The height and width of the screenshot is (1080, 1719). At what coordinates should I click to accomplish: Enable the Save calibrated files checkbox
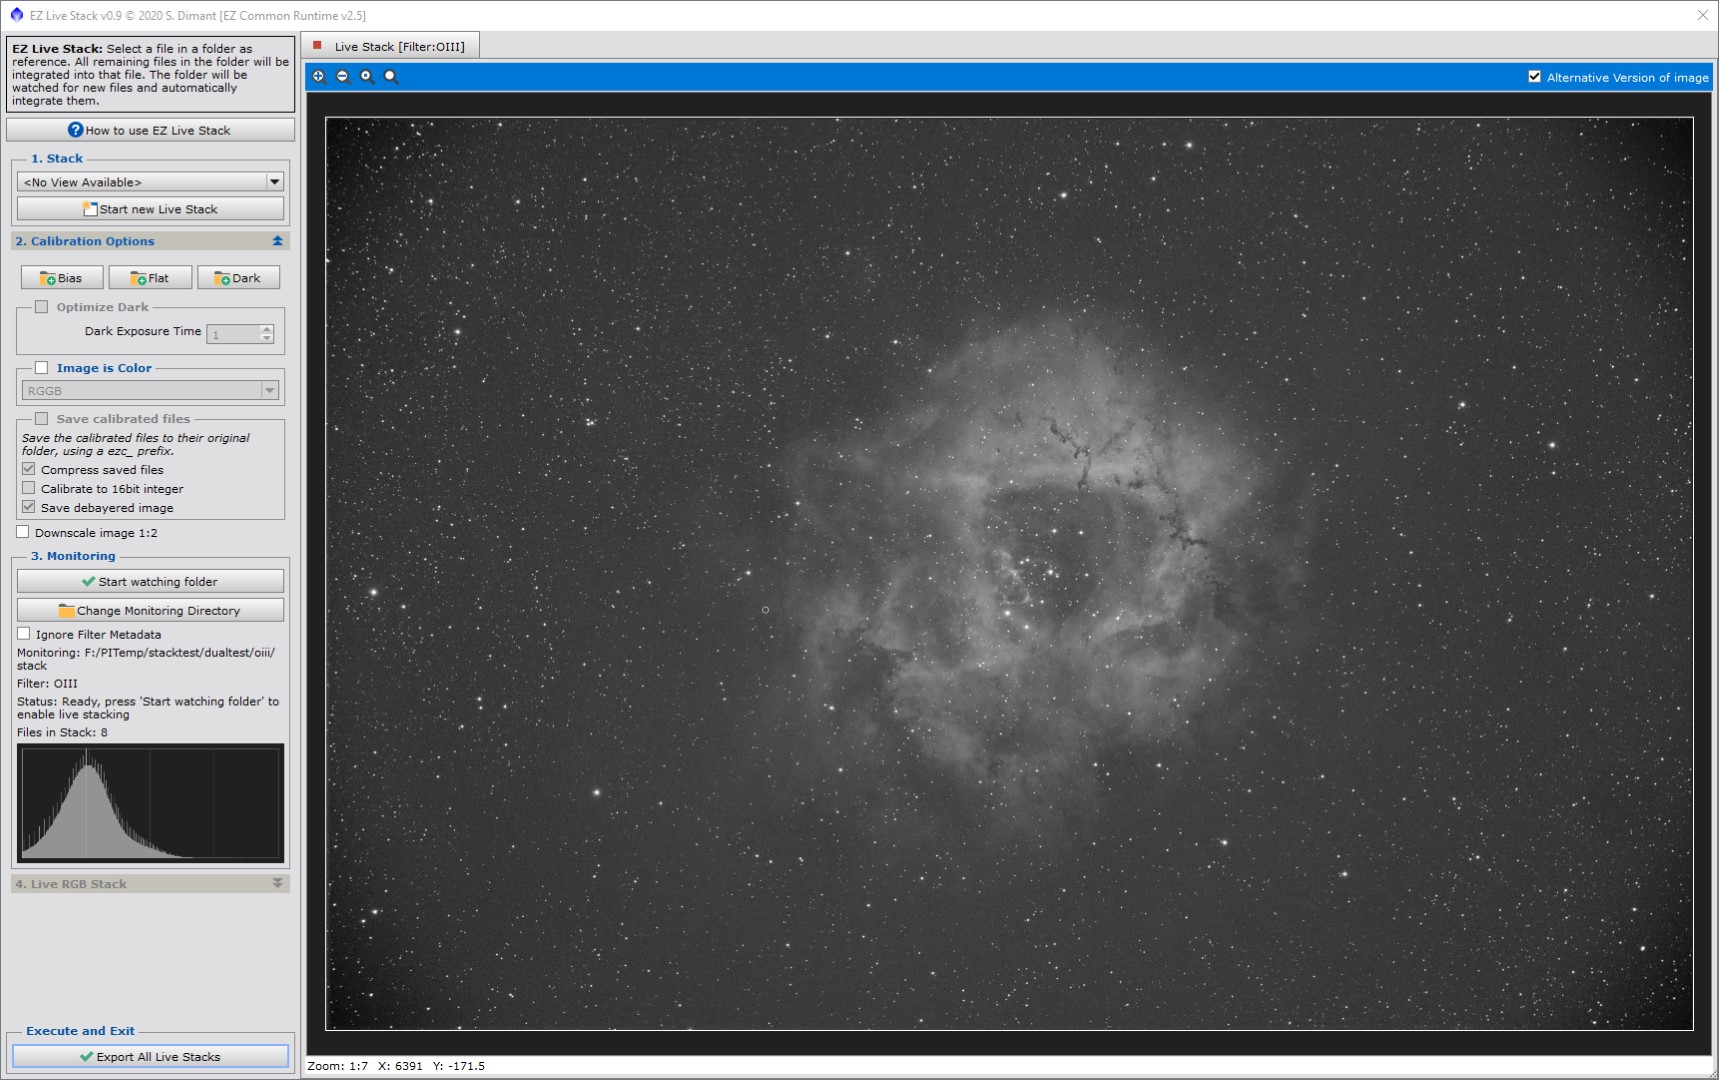coord(42,419)
